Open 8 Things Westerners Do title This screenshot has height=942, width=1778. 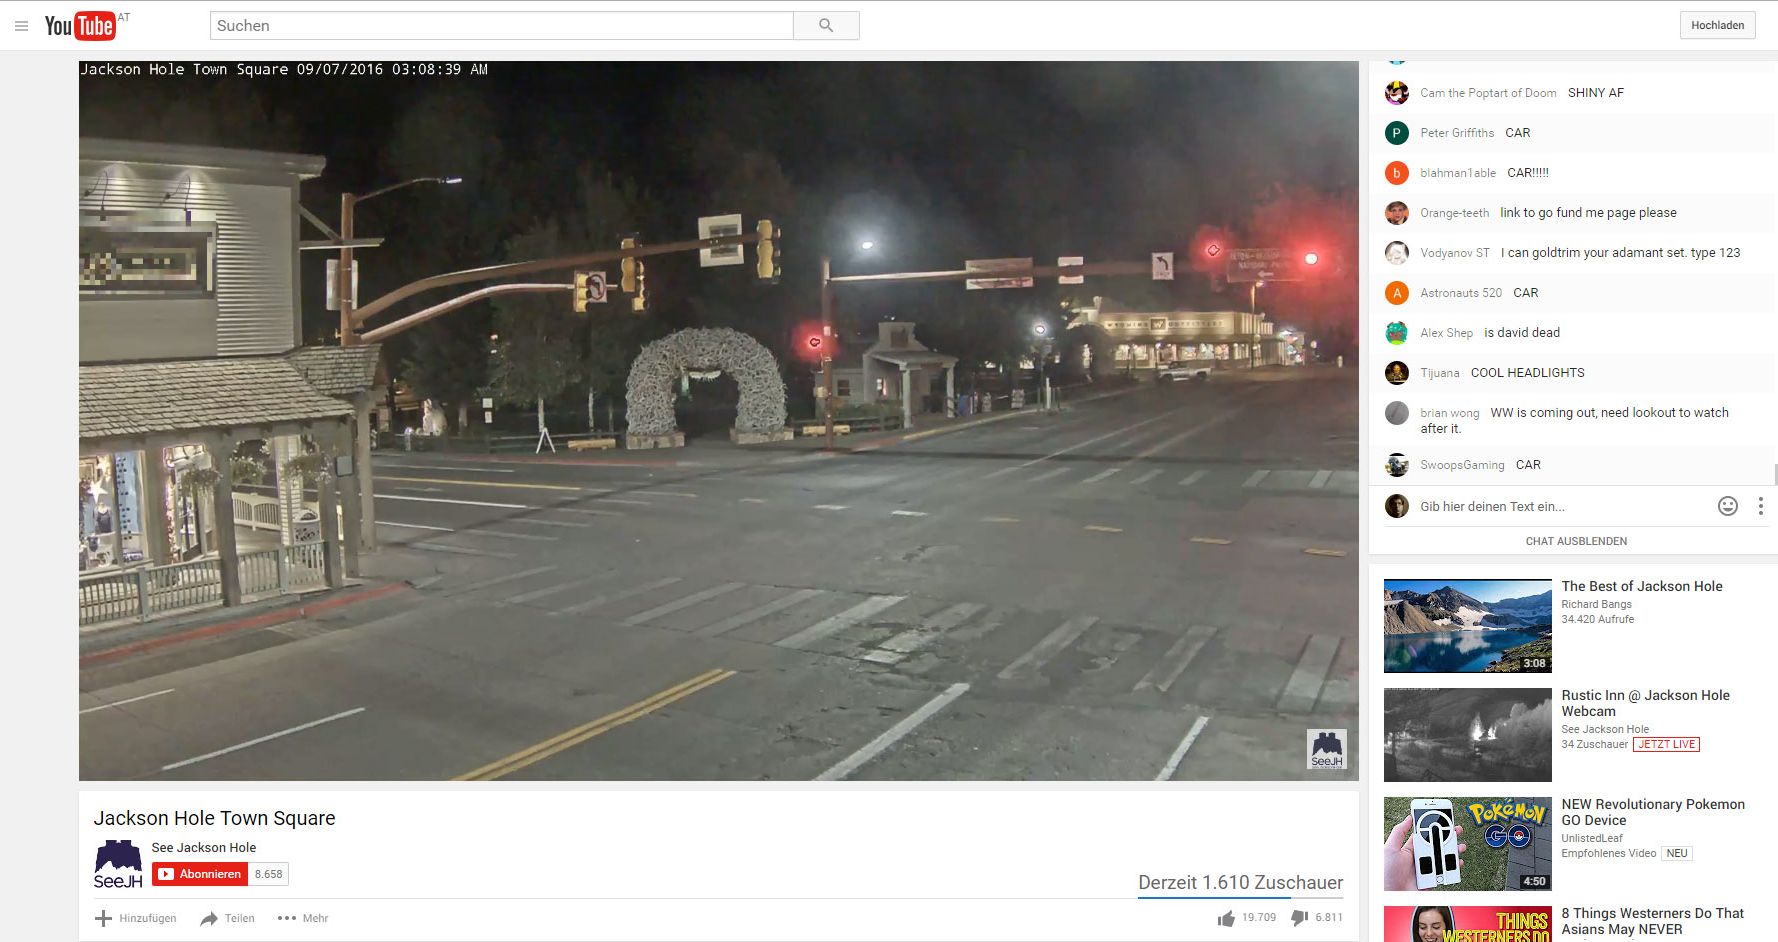1653,921
